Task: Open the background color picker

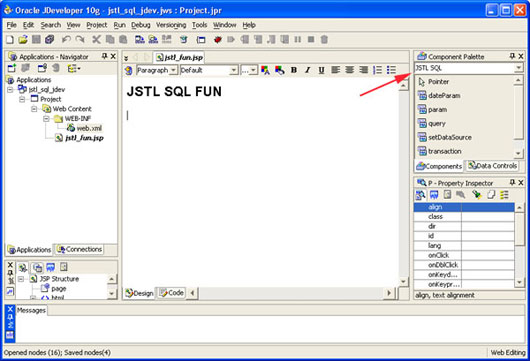Action: pos(280,70)
